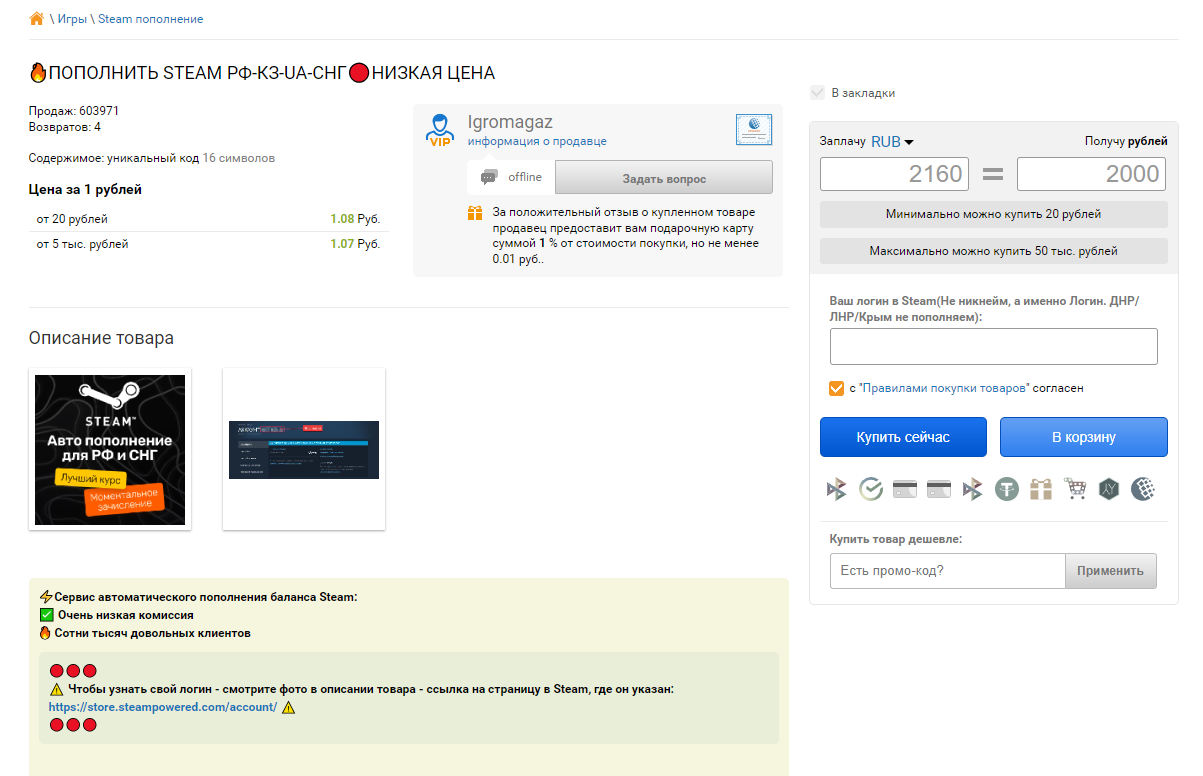This screenshot has height=776, width=1203.
Task: Click the Применить promo button
Action: pyautogui.click(x=1110, y=571)
